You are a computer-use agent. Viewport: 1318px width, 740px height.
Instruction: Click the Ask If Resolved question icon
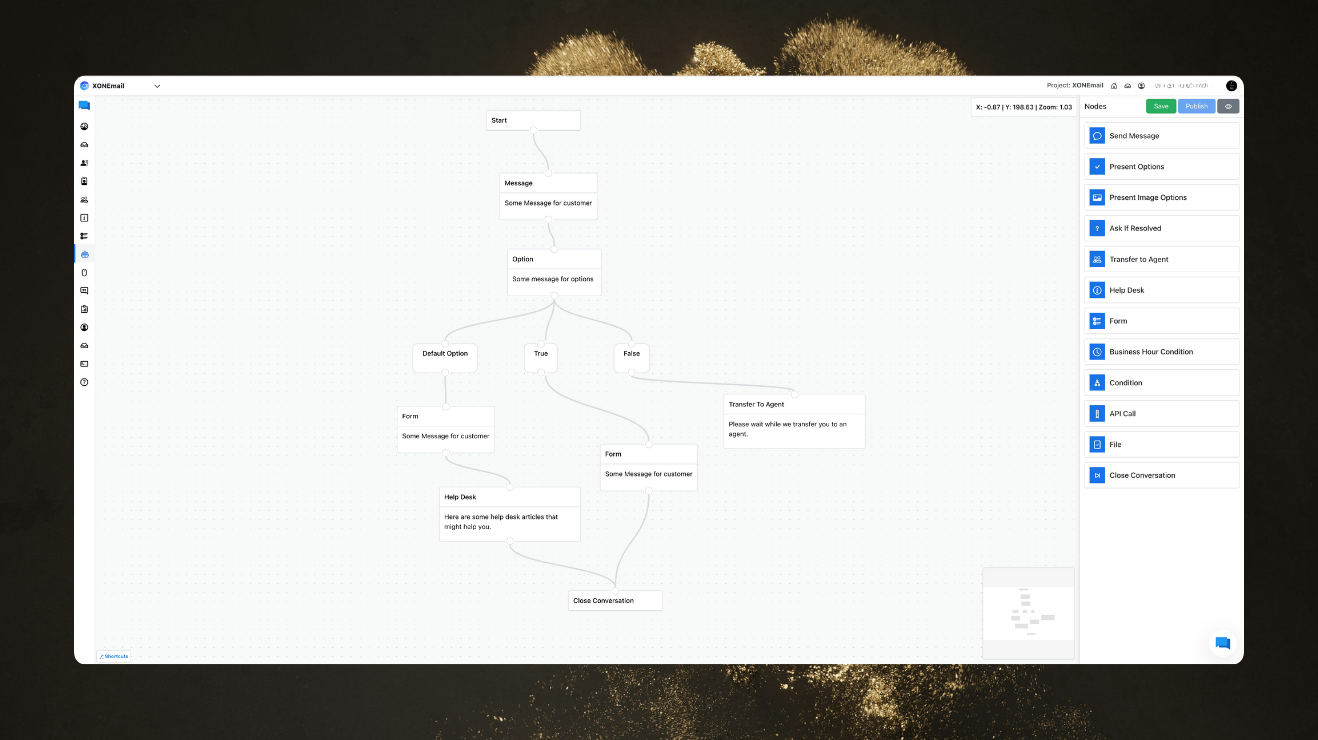(x=1097, y=229)
